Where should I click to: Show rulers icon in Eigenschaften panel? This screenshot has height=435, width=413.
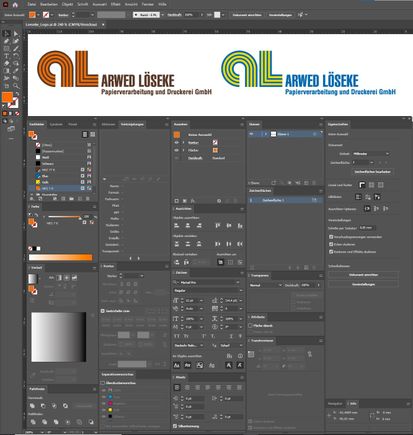click(362, 185)
